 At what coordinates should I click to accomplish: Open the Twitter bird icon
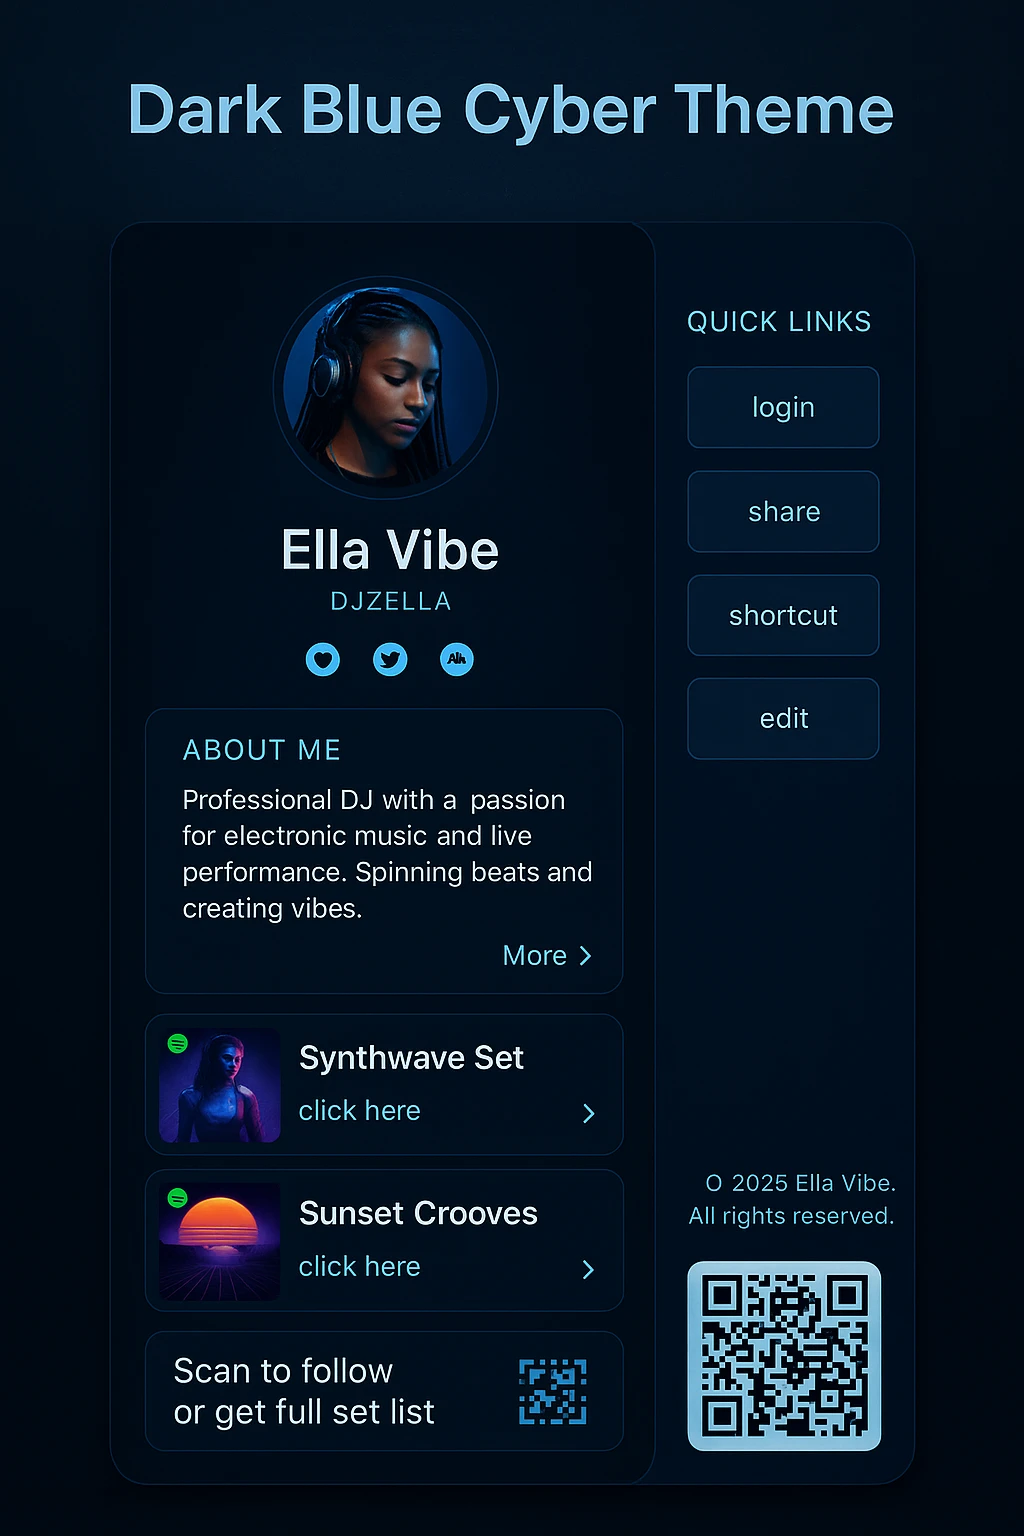click(x=390, y=659)
